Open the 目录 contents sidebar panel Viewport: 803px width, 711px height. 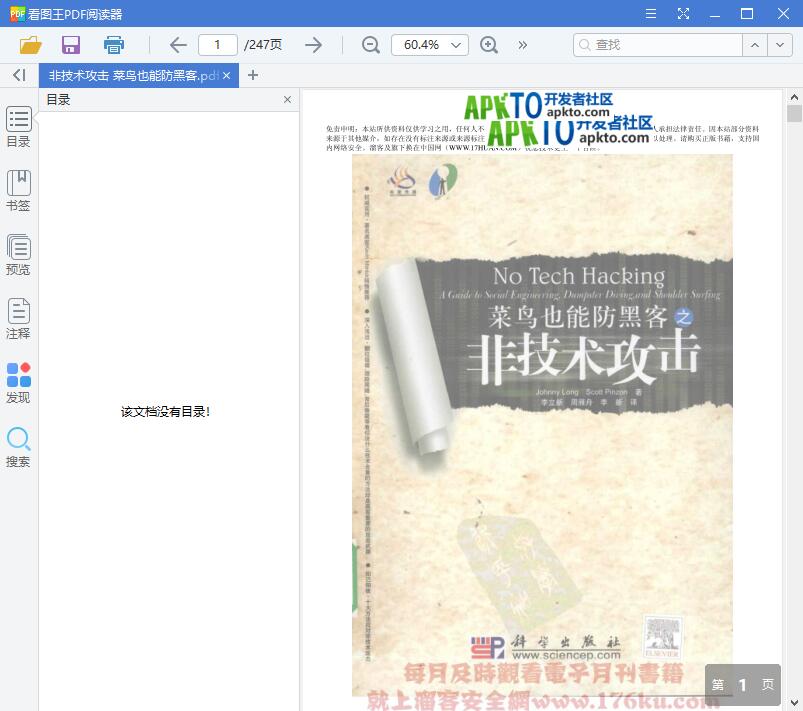point(18,127)
